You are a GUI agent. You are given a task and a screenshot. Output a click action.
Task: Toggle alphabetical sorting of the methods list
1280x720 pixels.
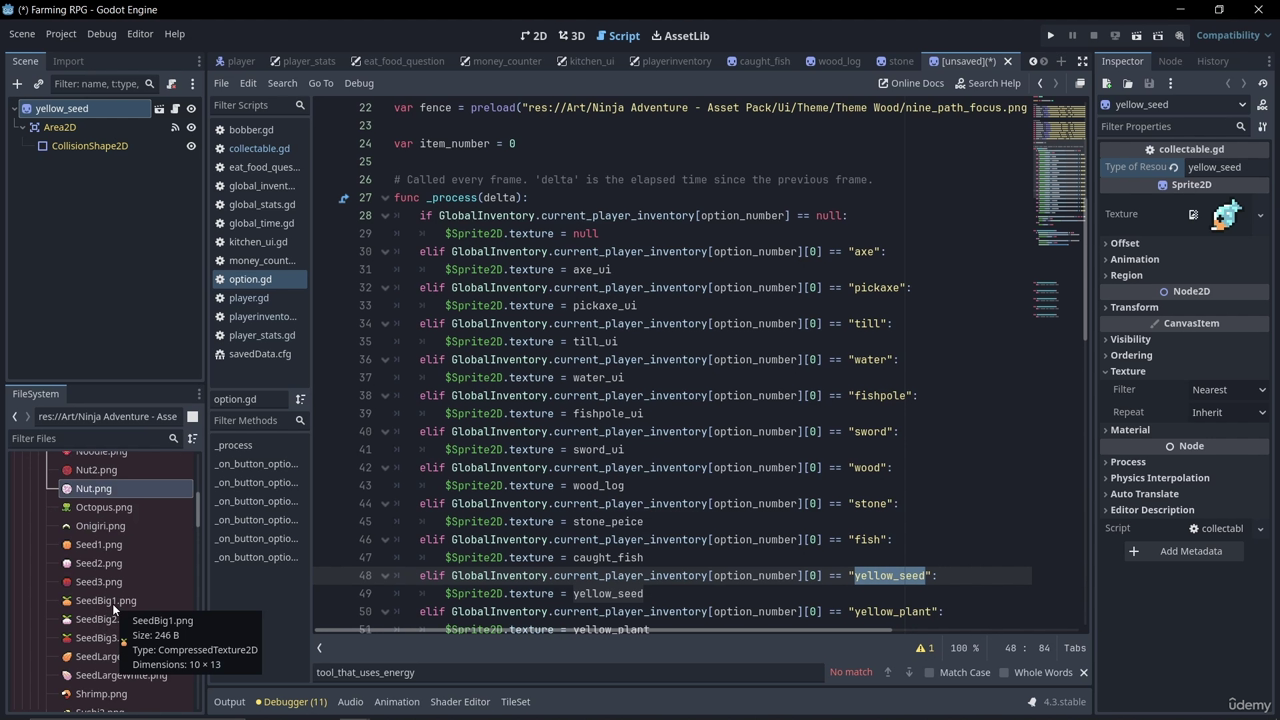(300, 399)
